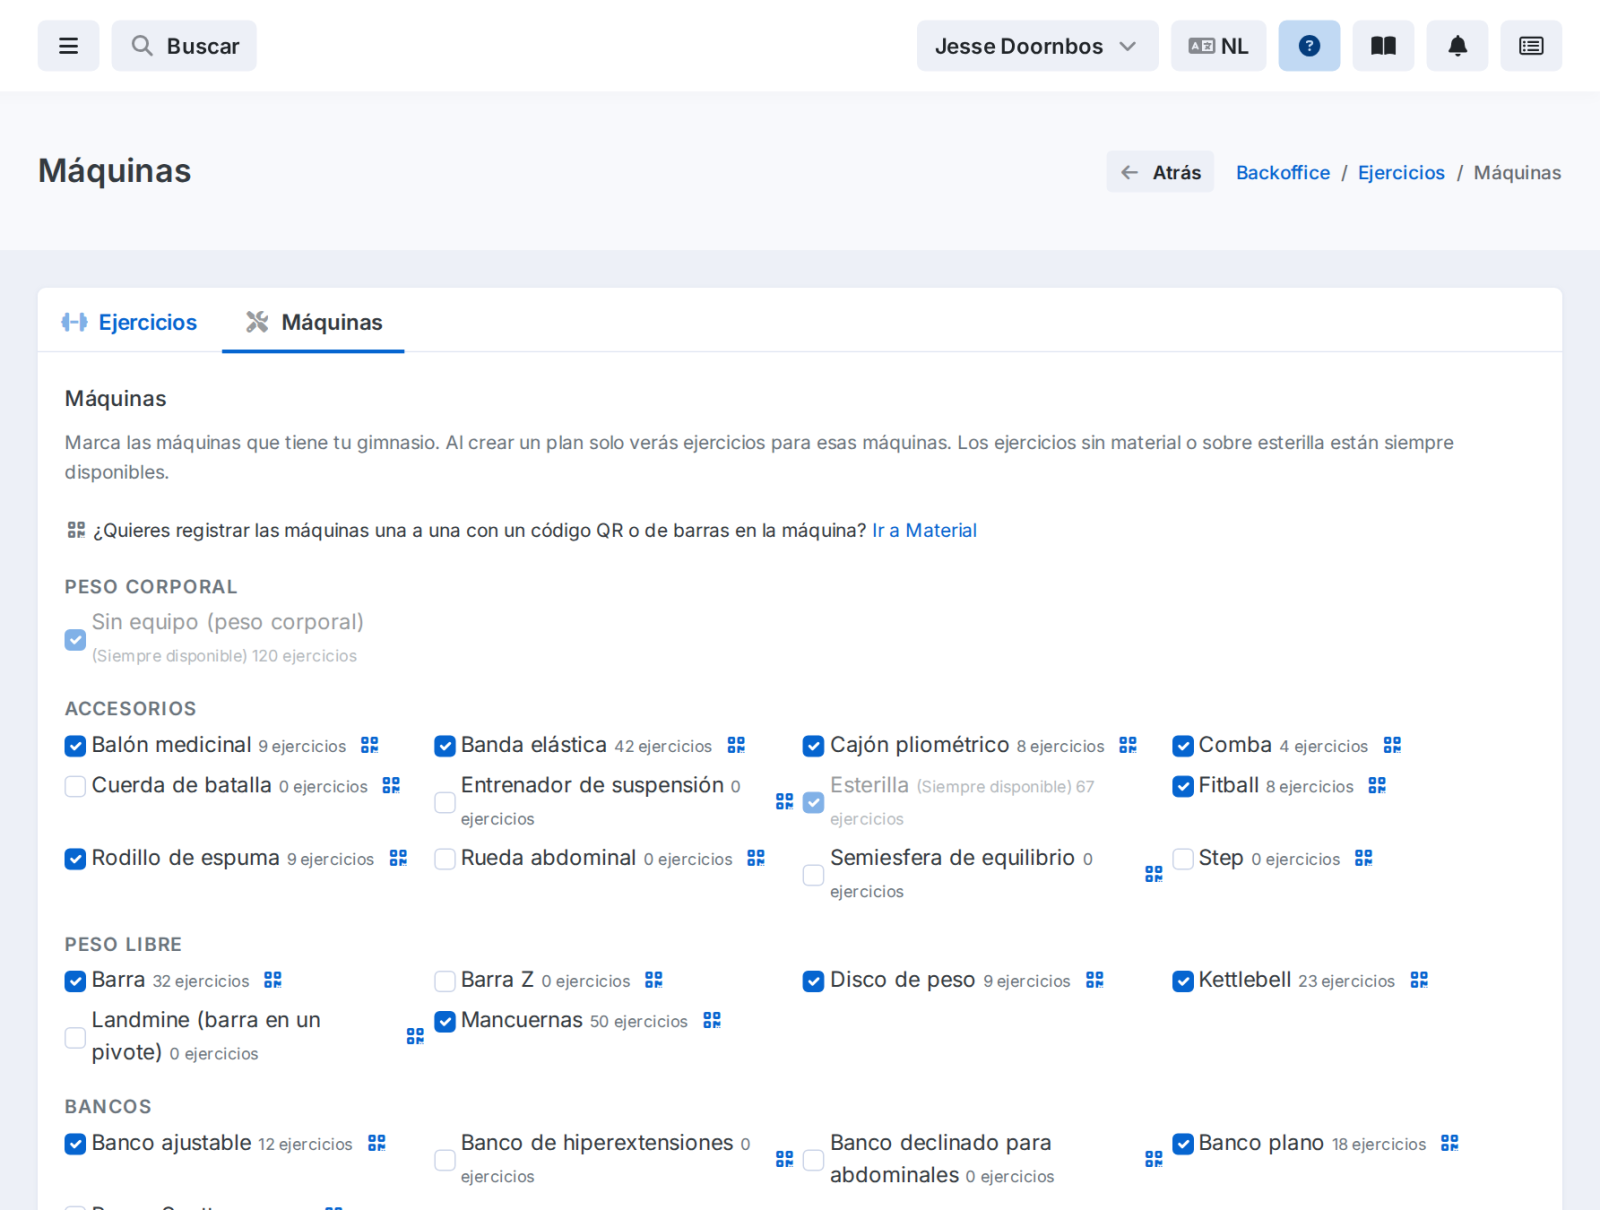
Task: Open the NL language selector
Action: 1218,46
